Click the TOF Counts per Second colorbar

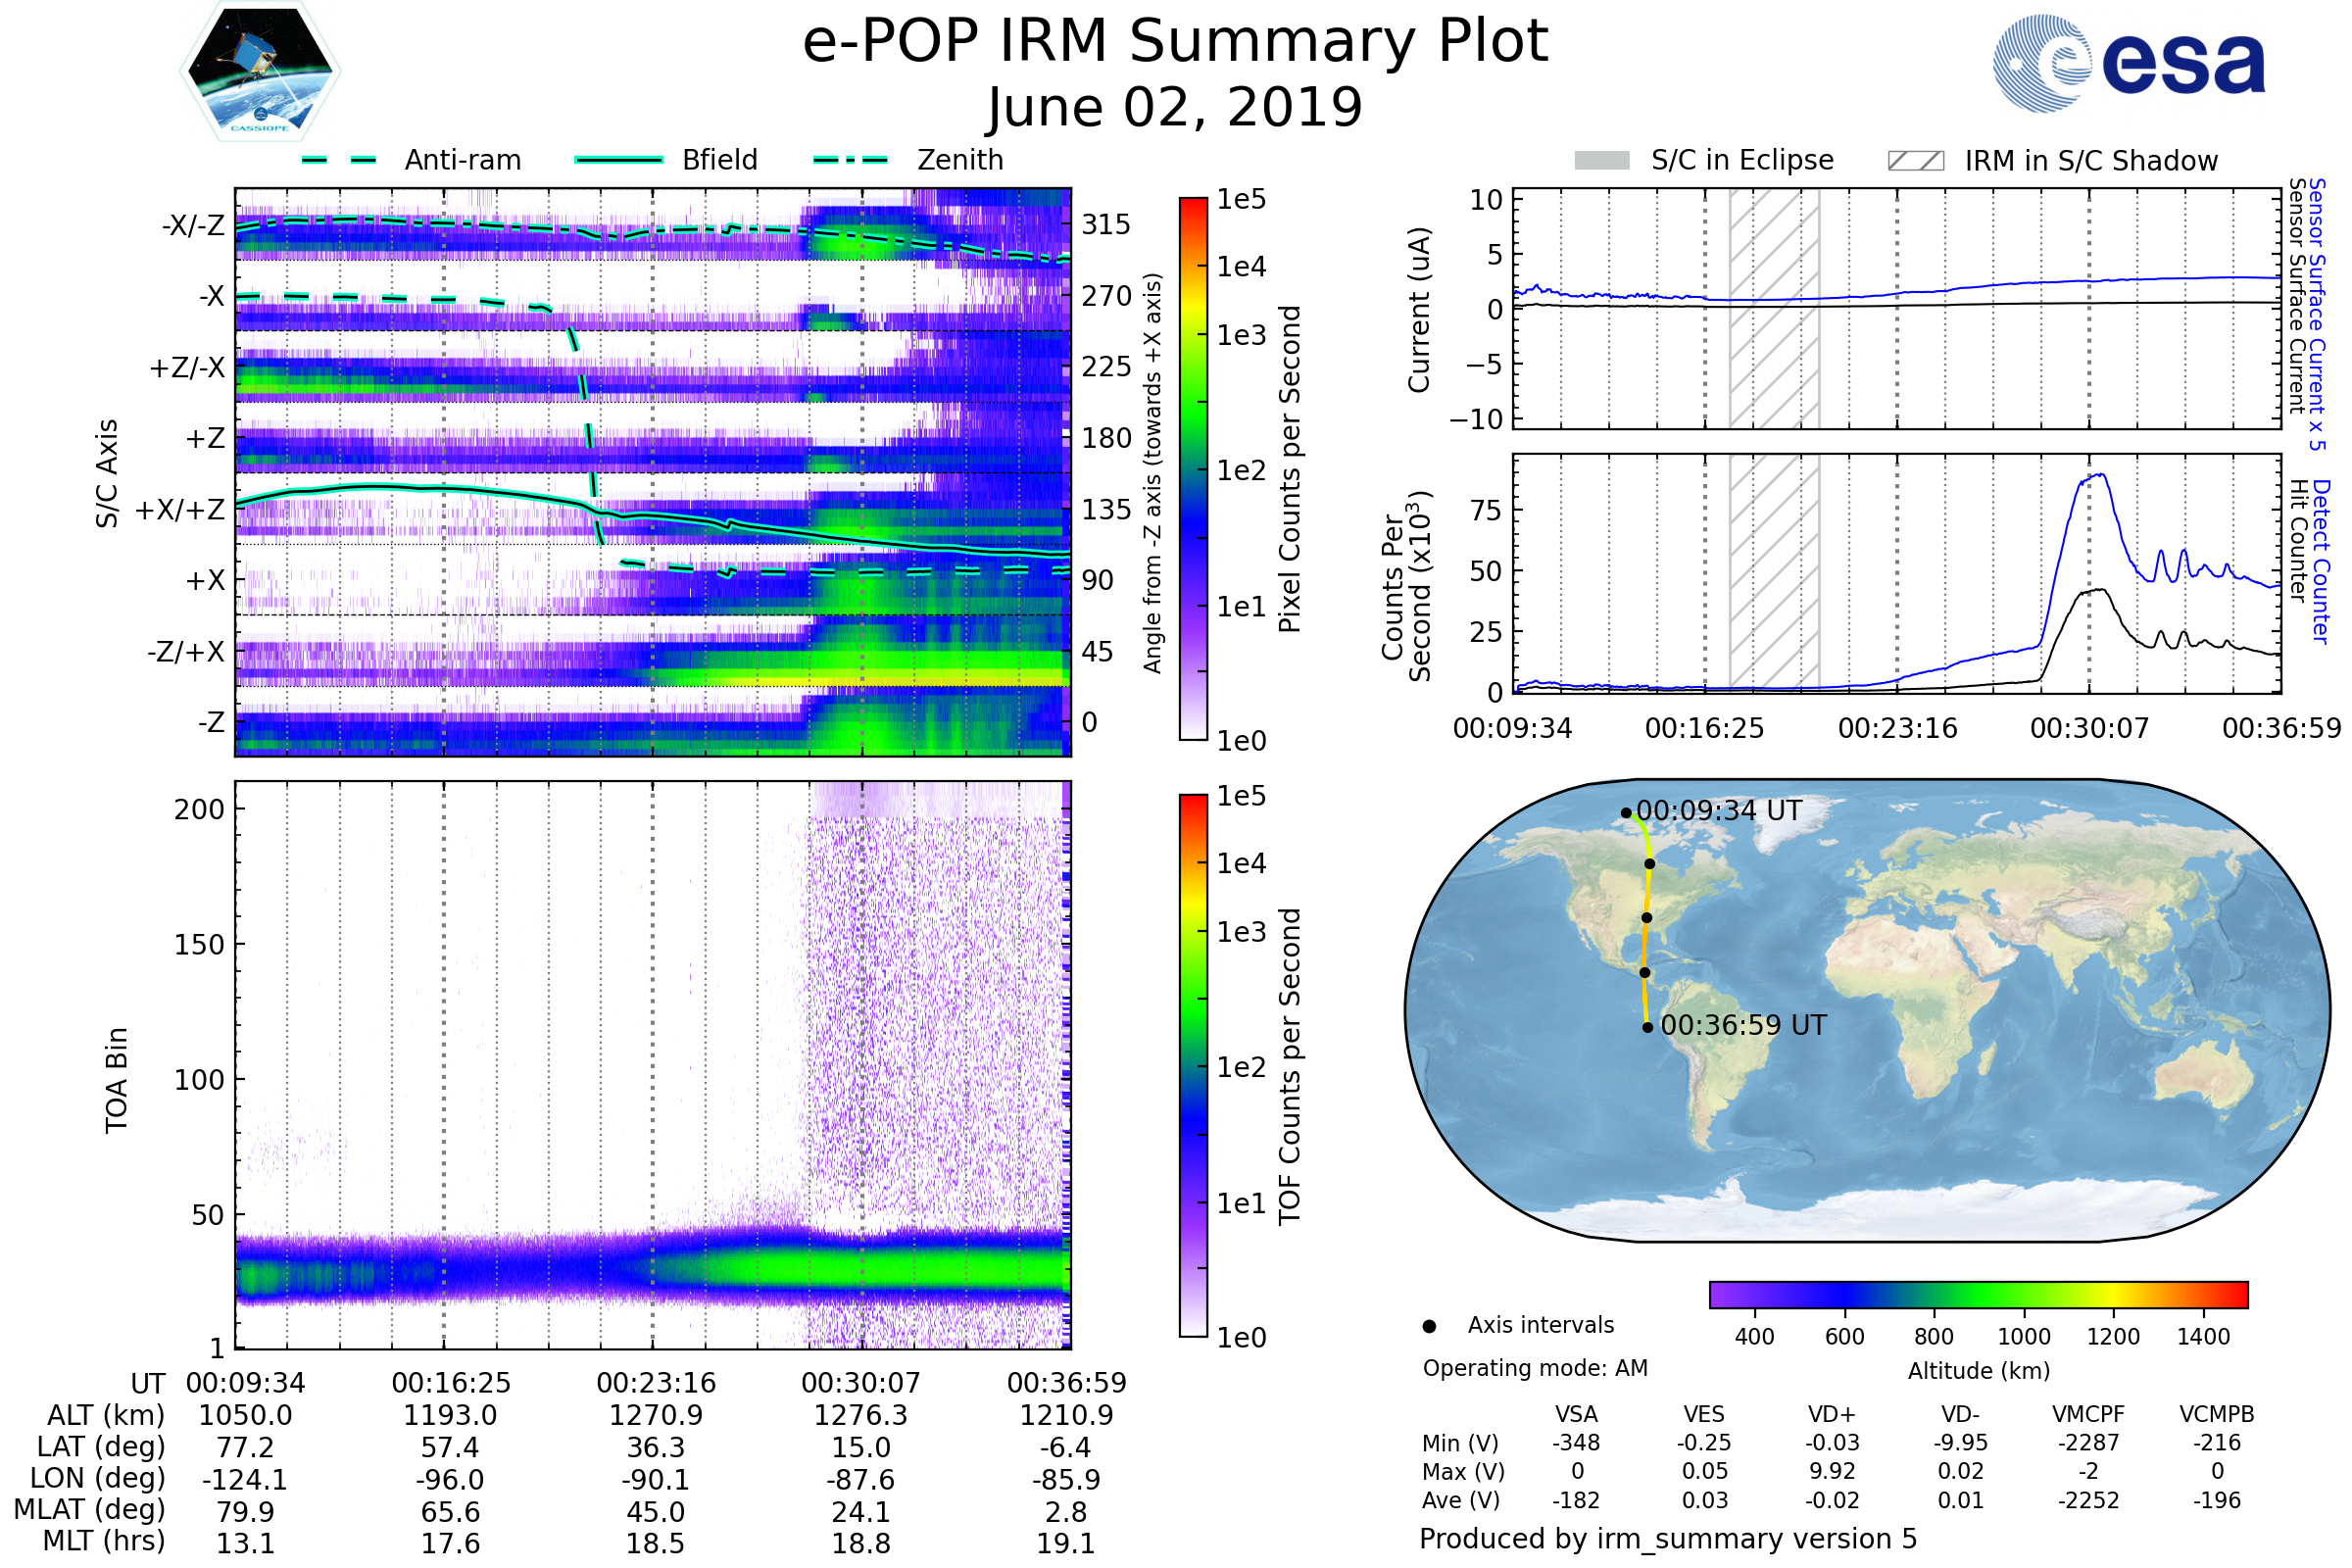tap(1194, 1066)
